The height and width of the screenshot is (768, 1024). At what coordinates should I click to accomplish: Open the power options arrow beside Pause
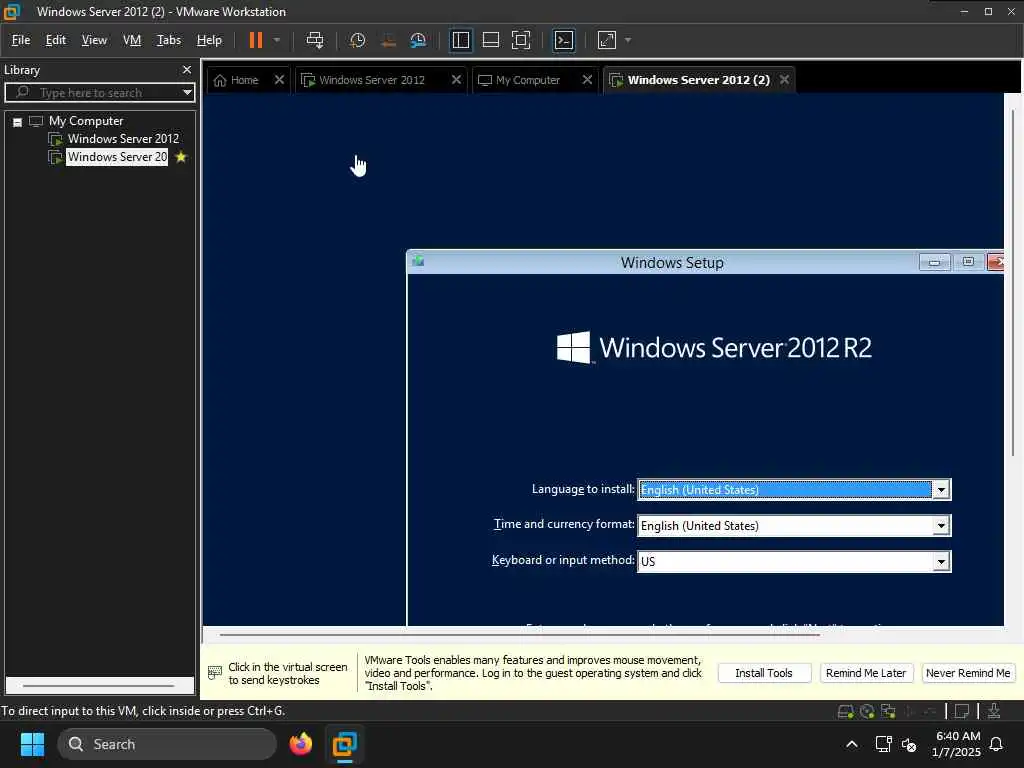(277, 40)
